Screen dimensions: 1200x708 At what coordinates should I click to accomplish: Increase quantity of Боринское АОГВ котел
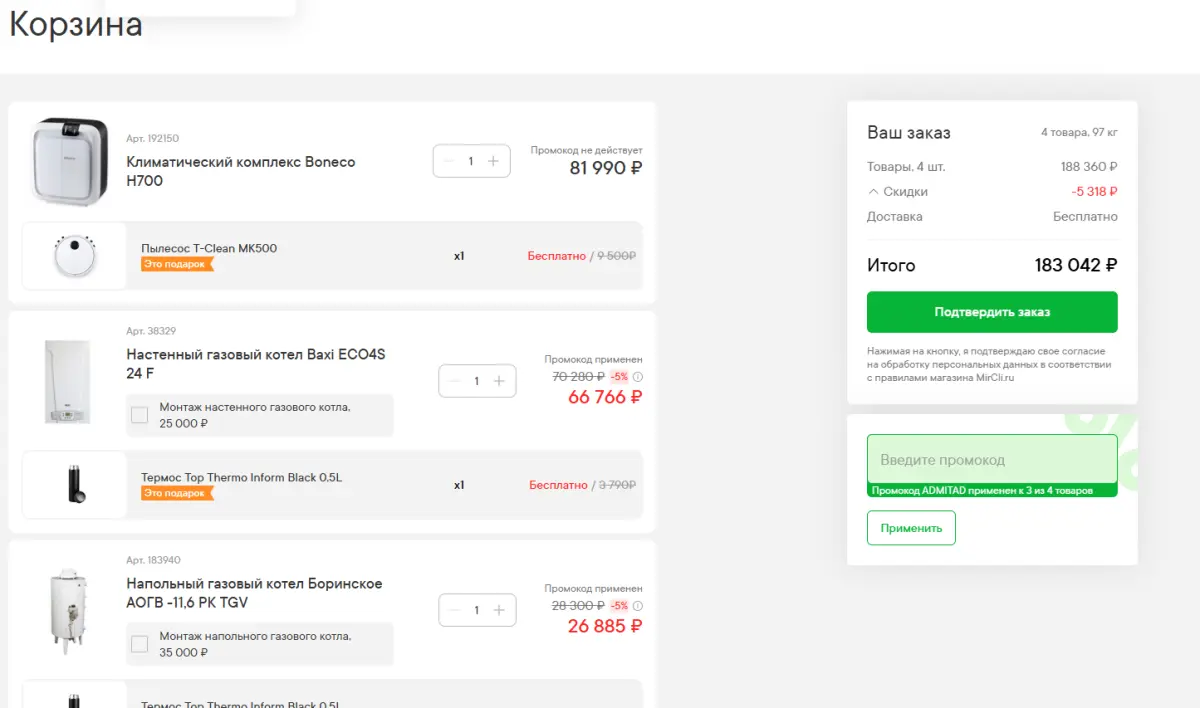pyautogui.click(x=499, y=610)
